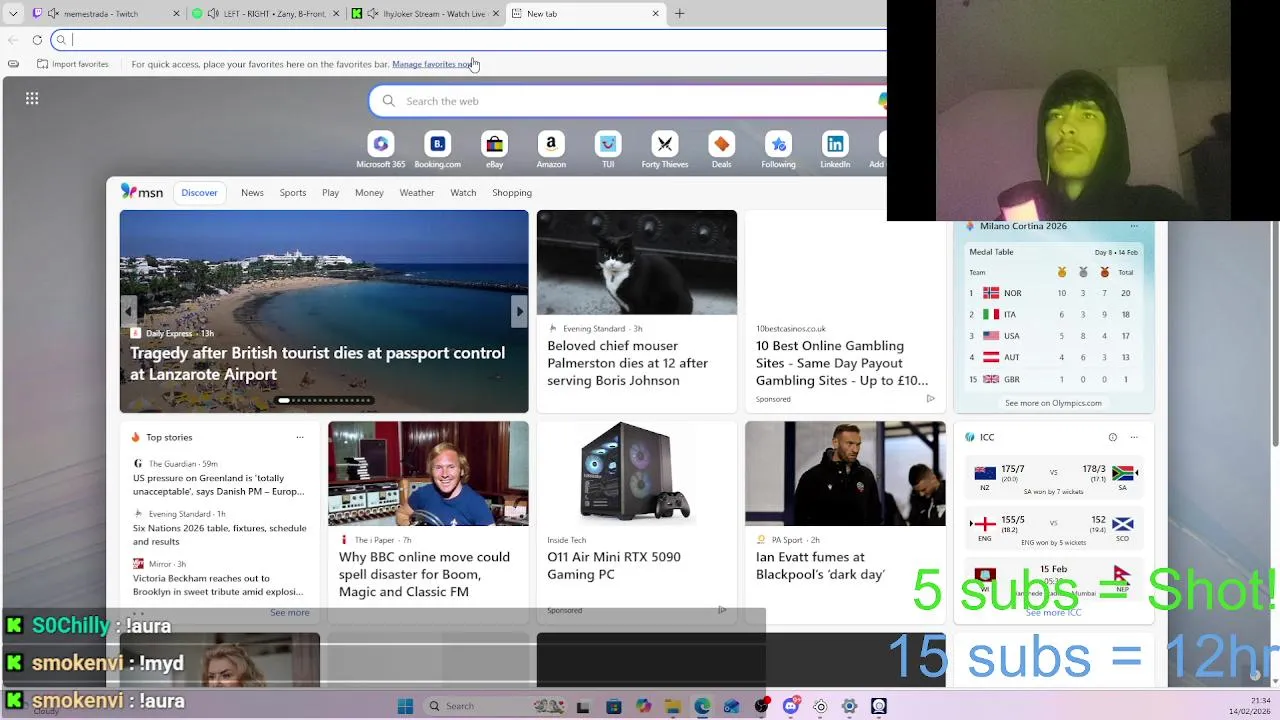1280x720 pixels.
Task: Advance carousel with next arrow
Action: [x=519, y=312]
